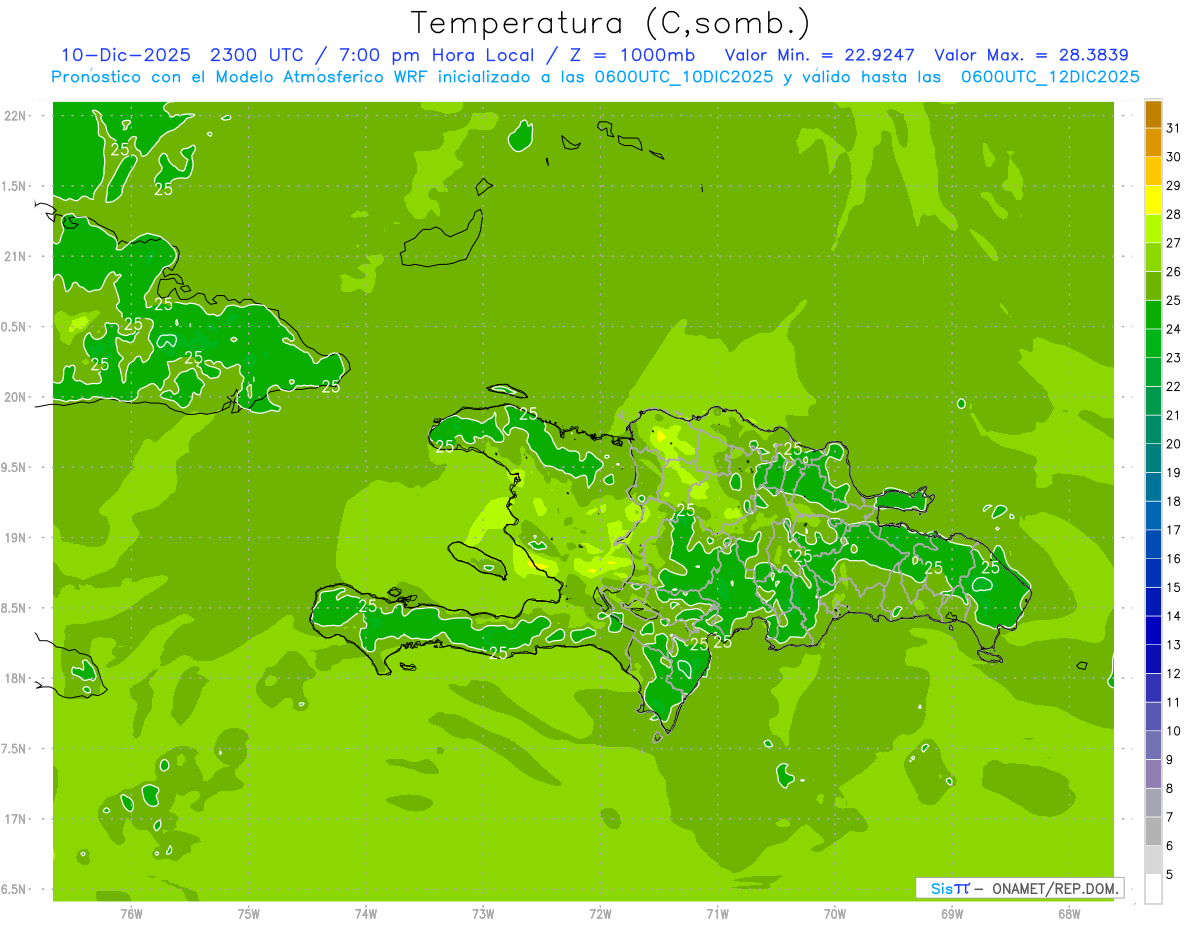Click the '19N' latitude label

coord(15,538)
